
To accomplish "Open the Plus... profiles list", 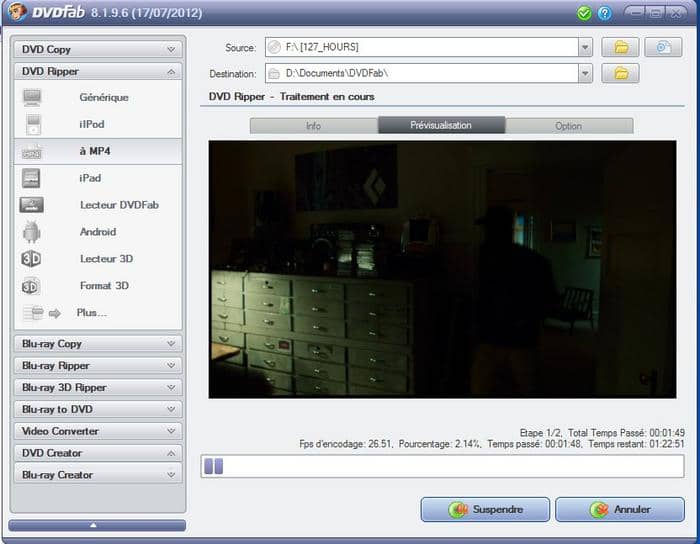I will pos(98,313).
